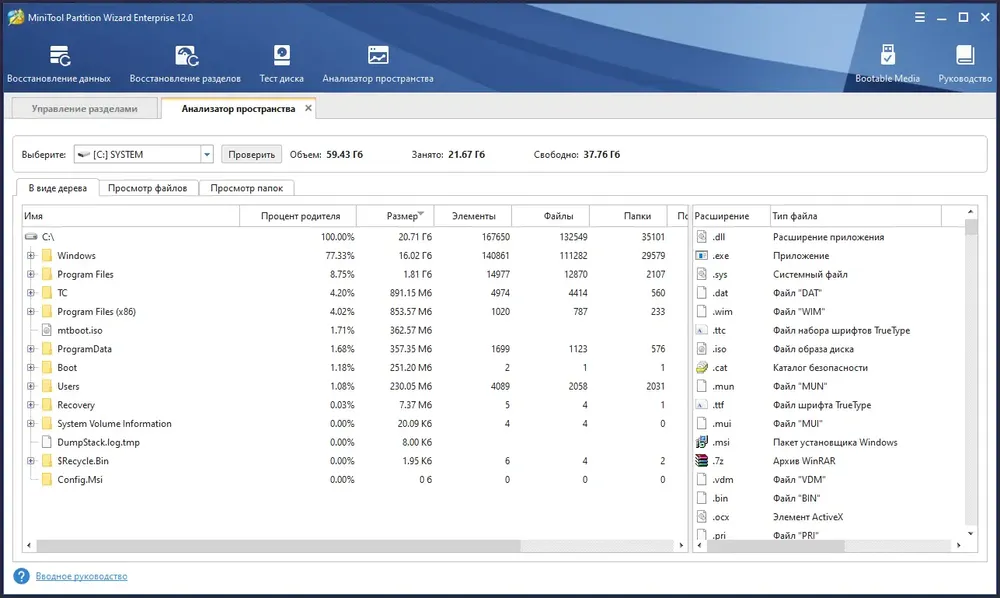Image resolution: width=1000 pixels, height=598 pixels.
Task: Select the mtboot.iso file icon
Action: (x=47, y=330)
